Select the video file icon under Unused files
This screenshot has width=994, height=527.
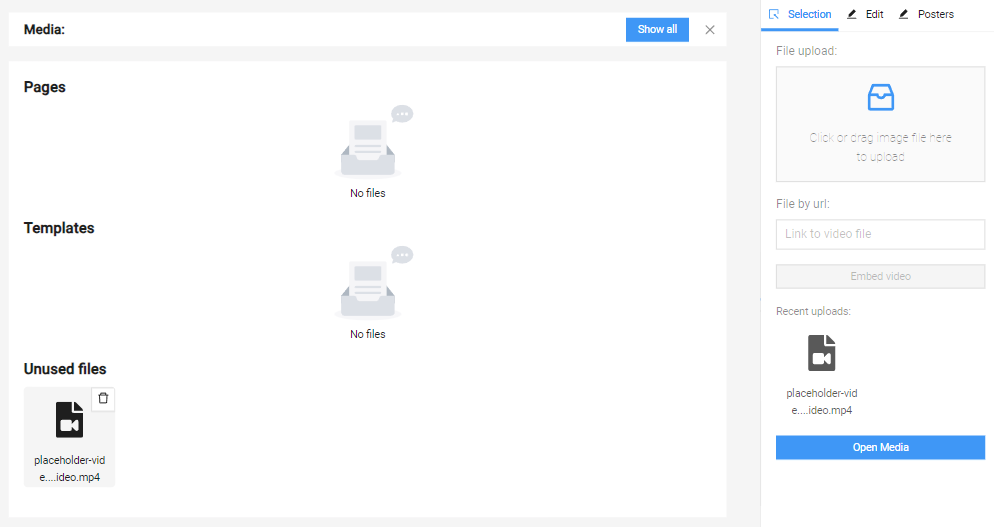coord(69,420)
